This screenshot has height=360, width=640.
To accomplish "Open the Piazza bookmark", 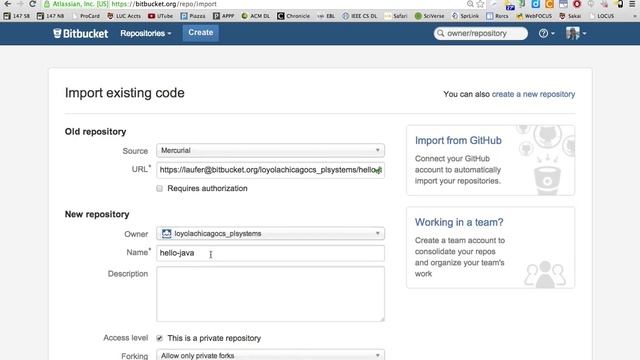I will [193, 16].
